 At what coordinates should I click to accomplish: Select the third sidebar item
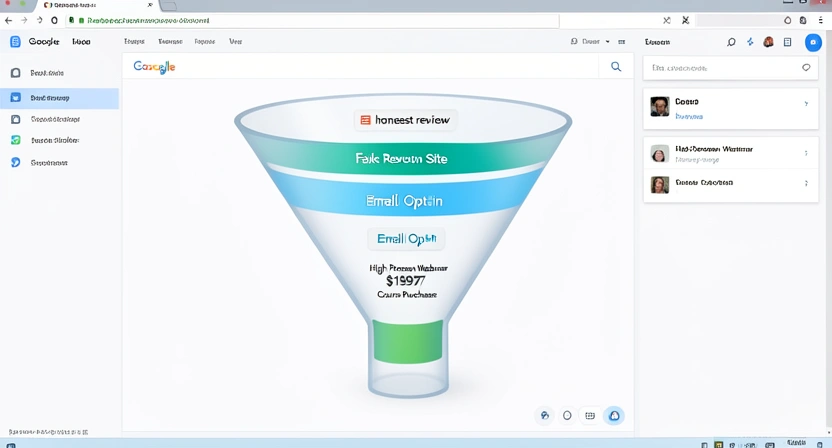pyautogui.click(x=59, y=119)
